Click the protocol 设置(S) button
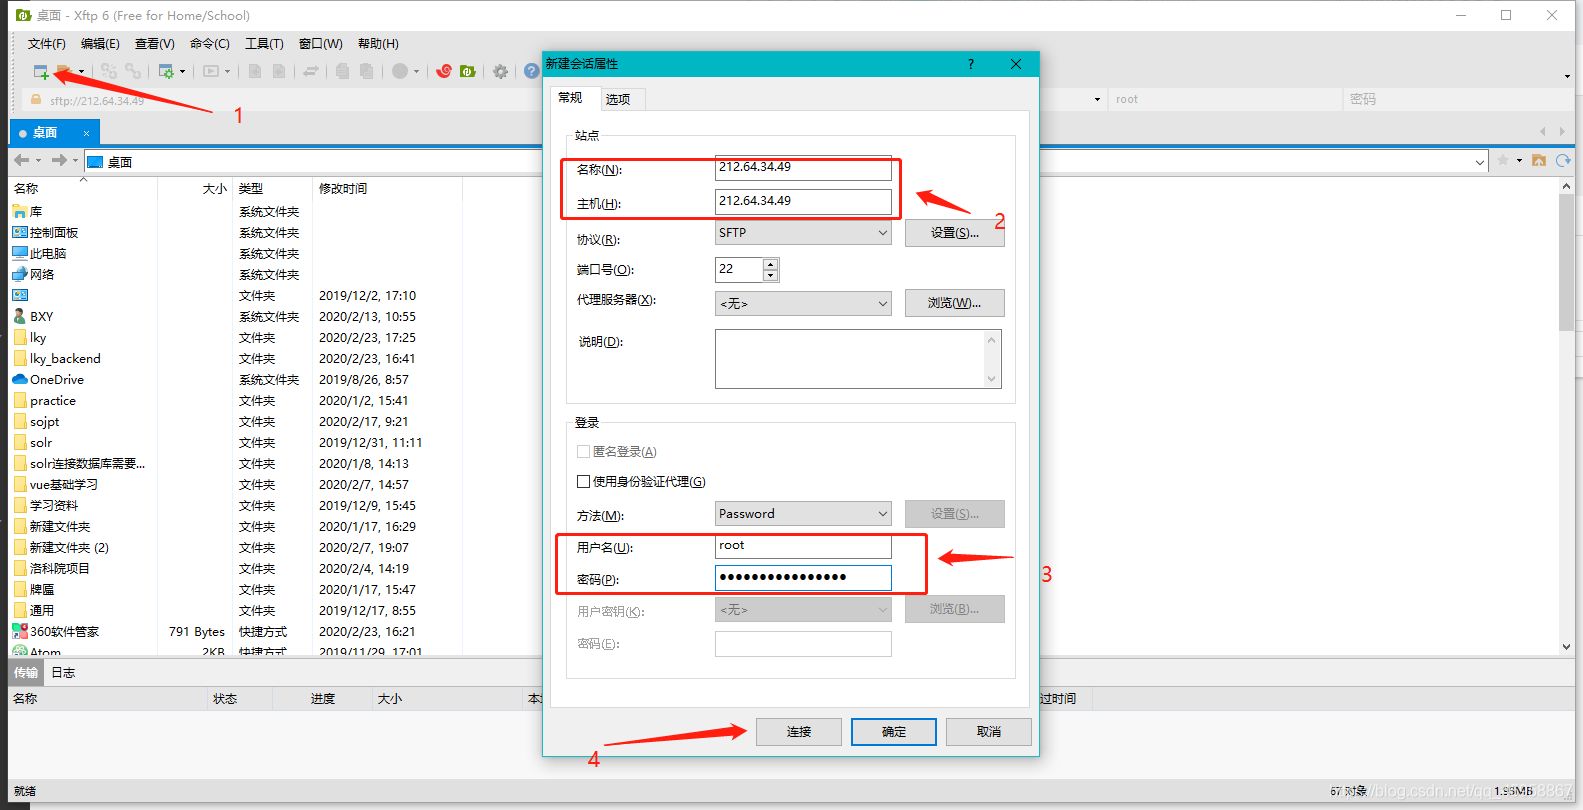This screenshot has height=810, width=1583. [955, 233]
